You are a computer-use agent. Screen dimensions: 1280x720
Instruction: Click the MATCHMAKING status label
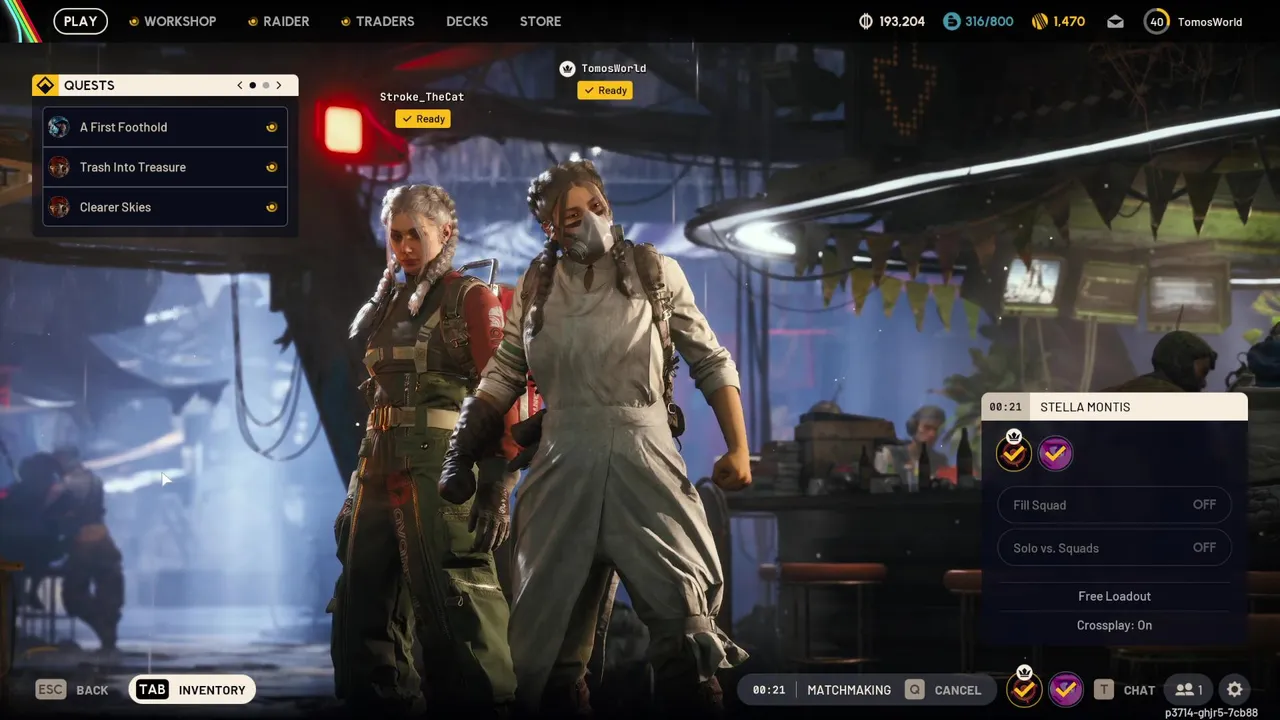click(849, 690)
